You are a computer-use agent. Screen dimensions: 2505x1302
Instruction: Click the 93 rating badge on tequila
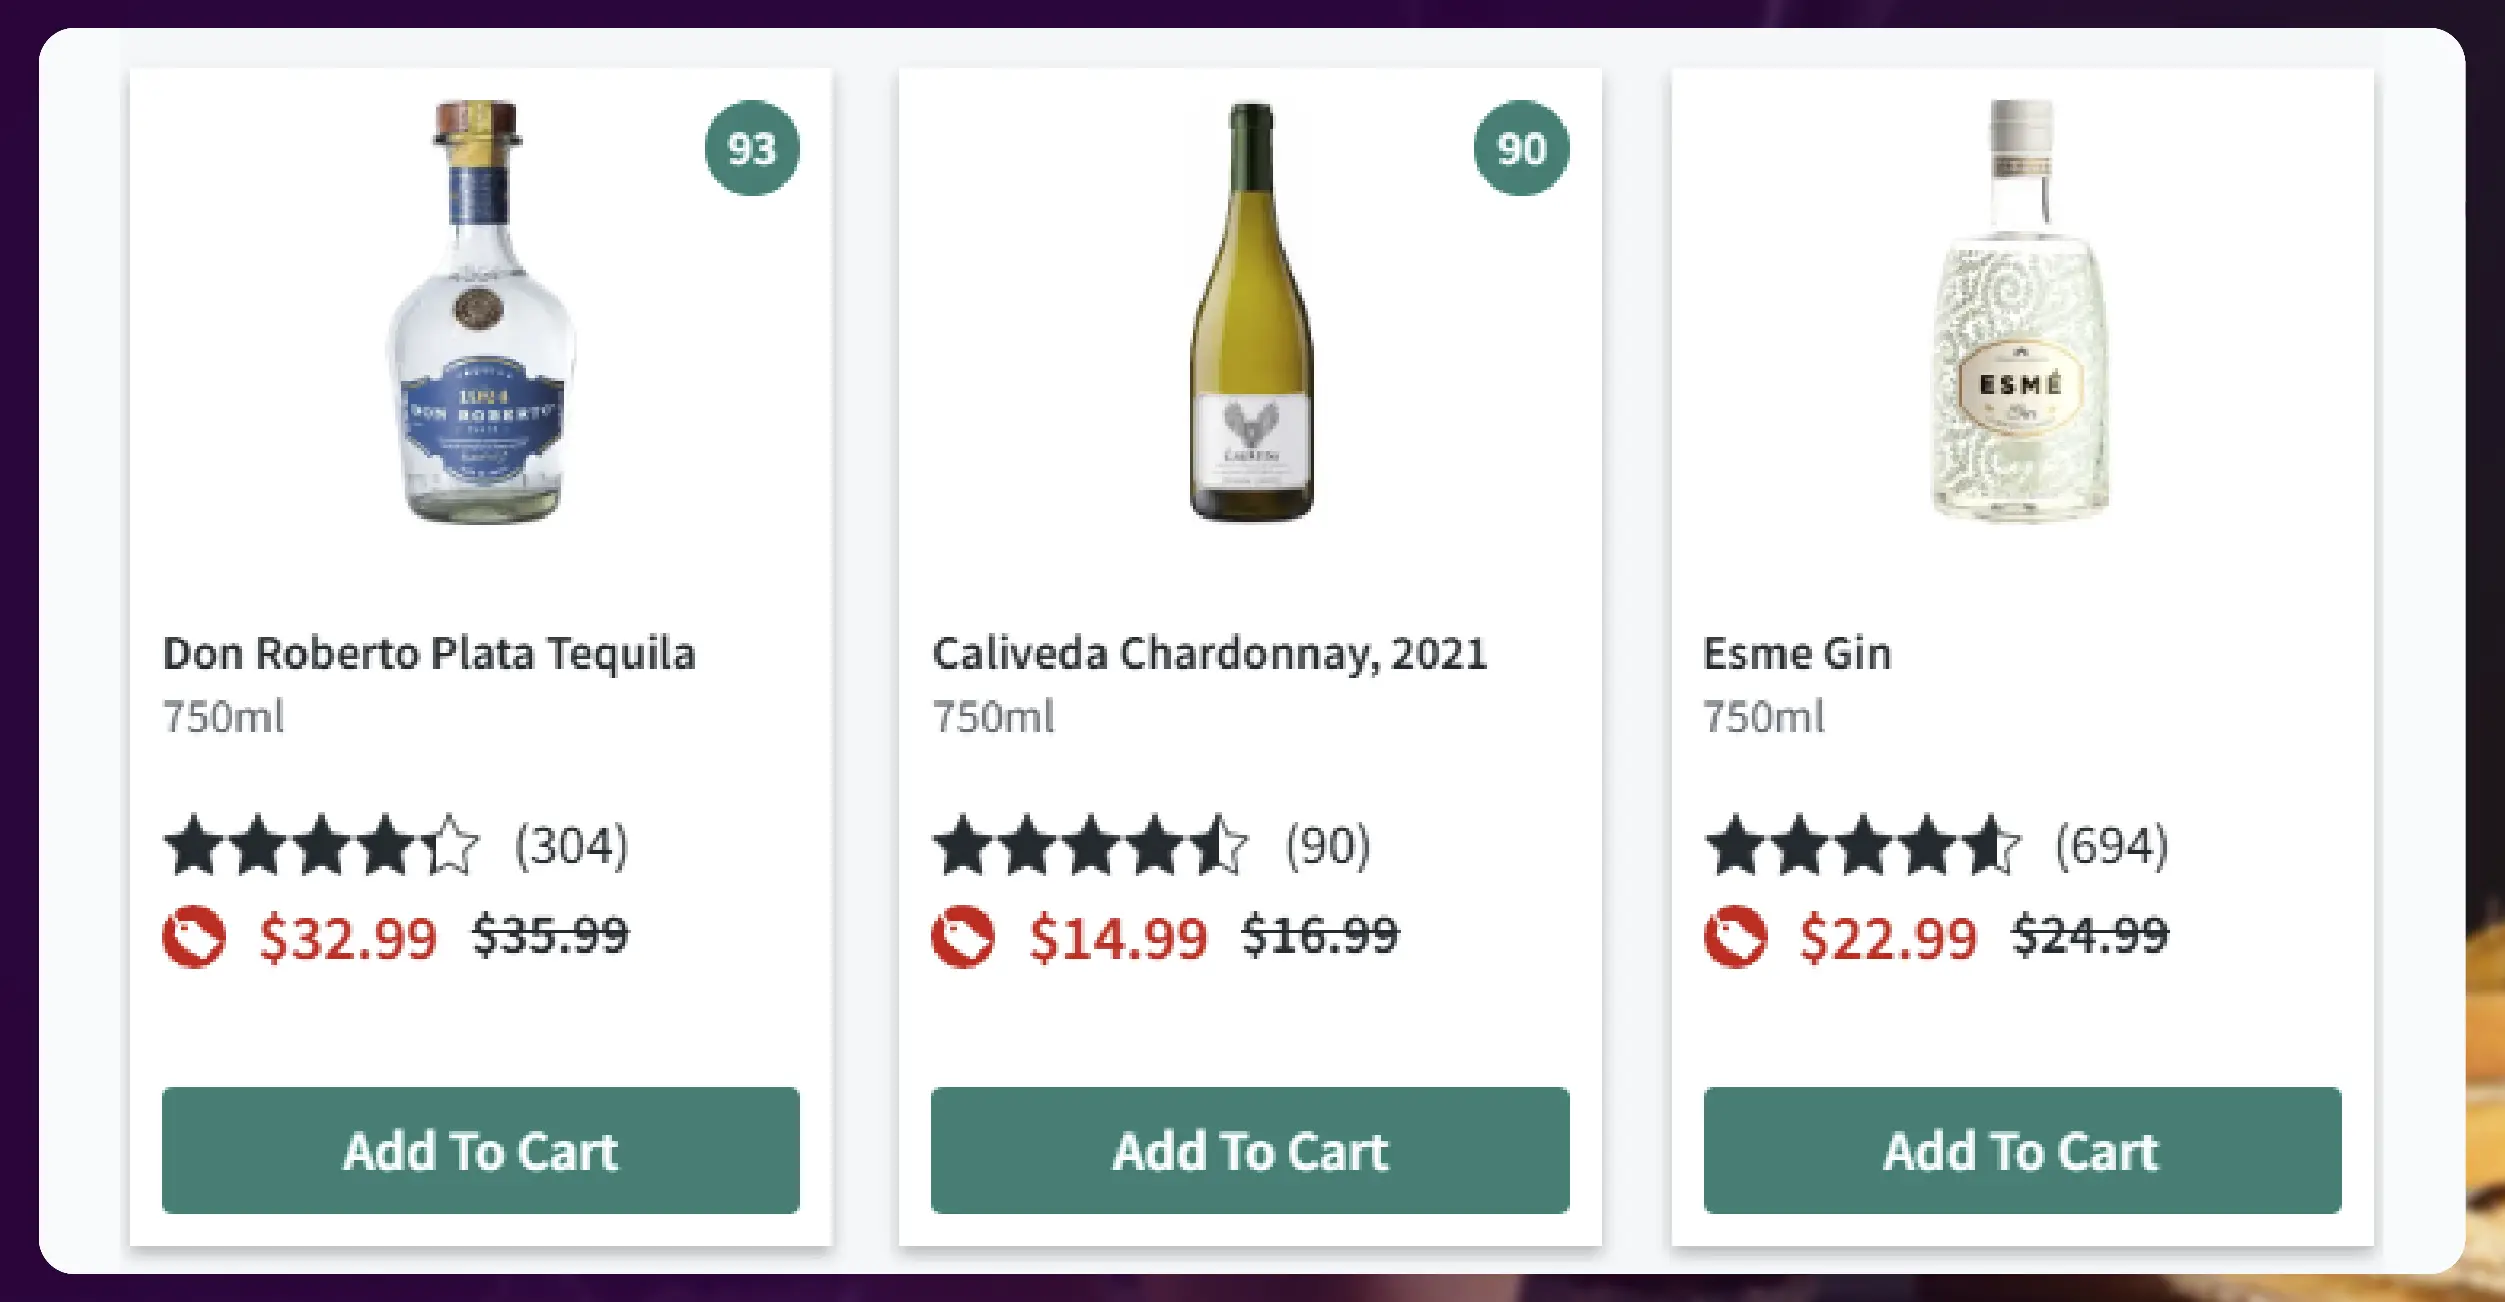click(x=752, y=148)
